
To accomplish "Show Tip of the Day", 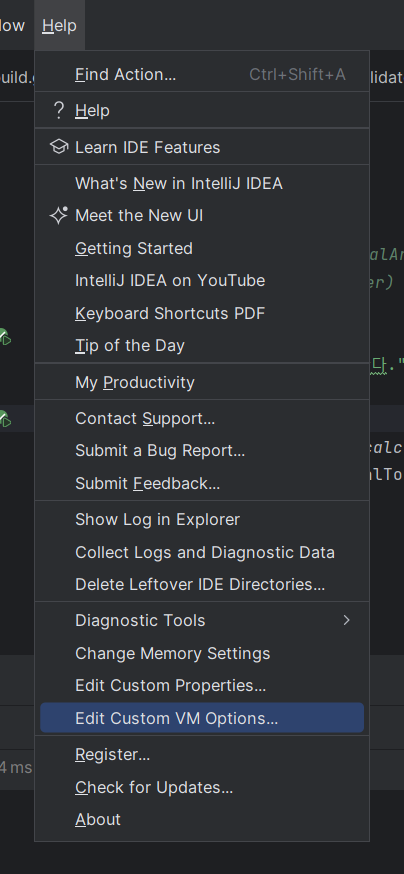I will tap(202, 346).
